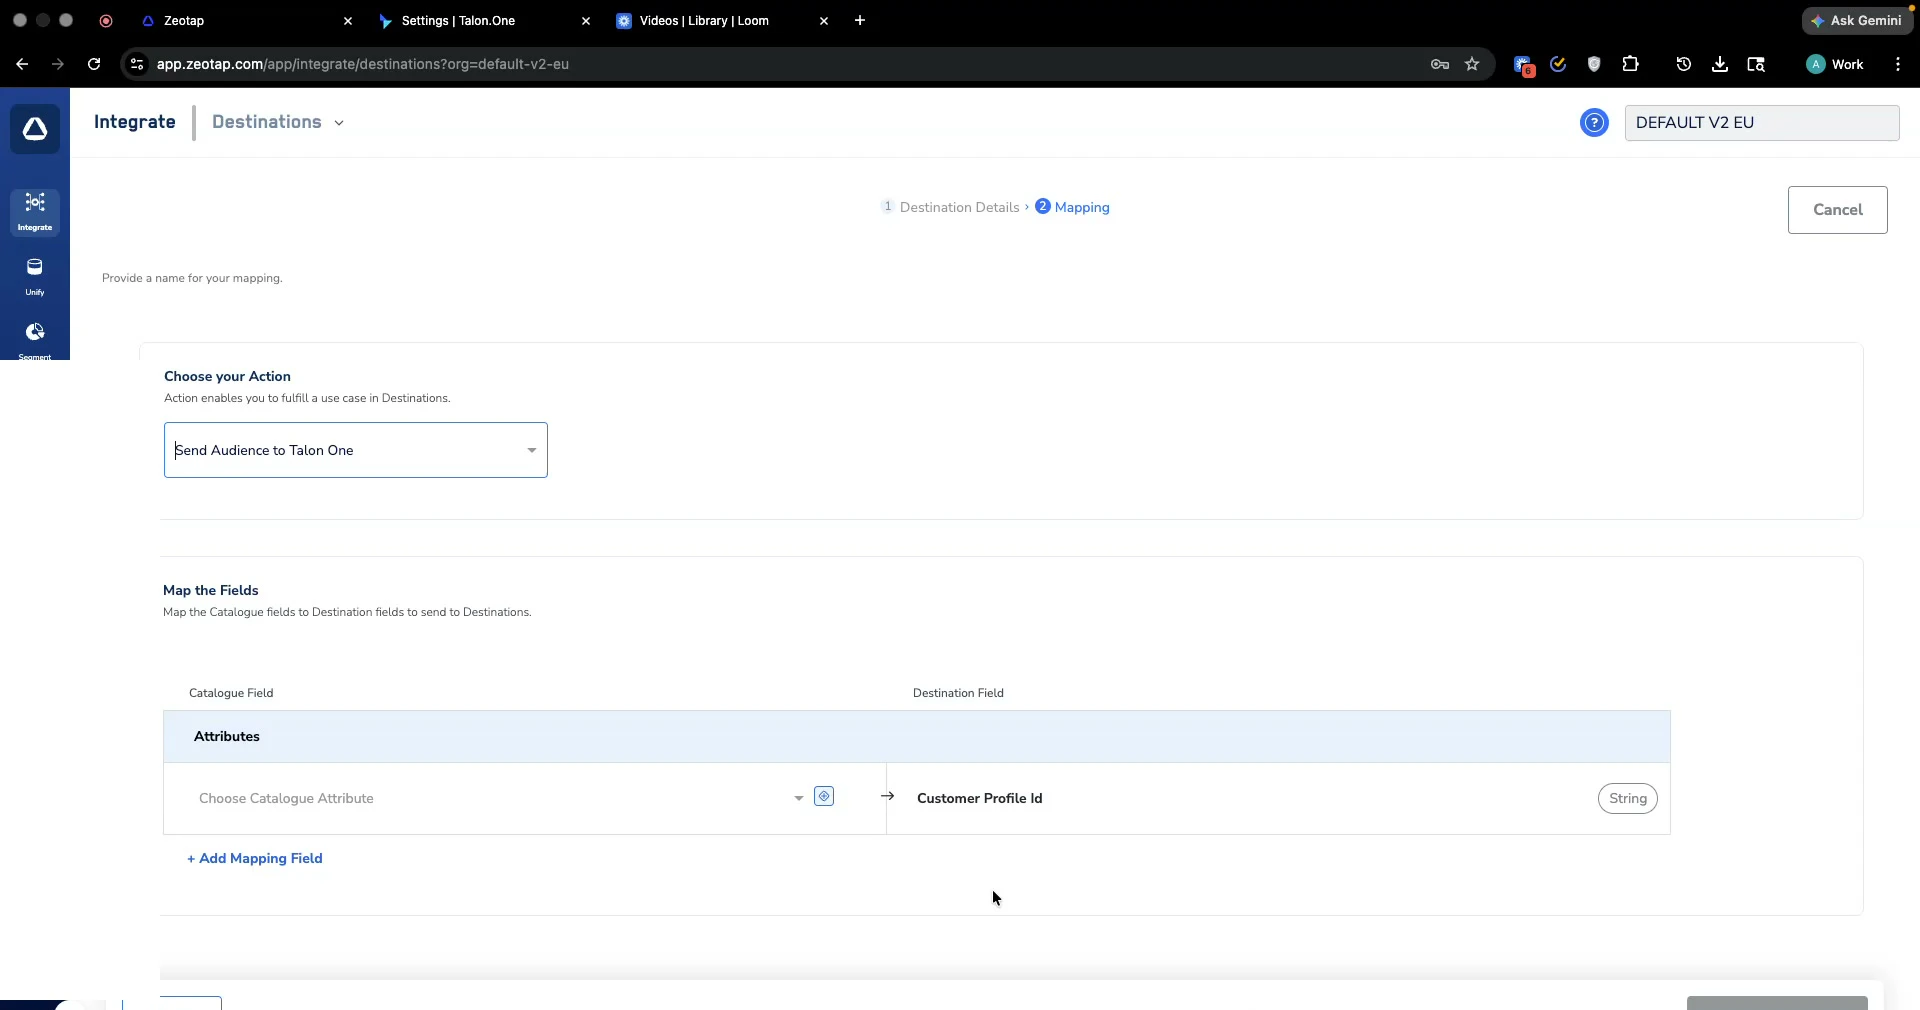Reload the Zeotap page
The width and height of the screenshot is (1920, 1010).
pyautogui.click(x=94, y=64)
